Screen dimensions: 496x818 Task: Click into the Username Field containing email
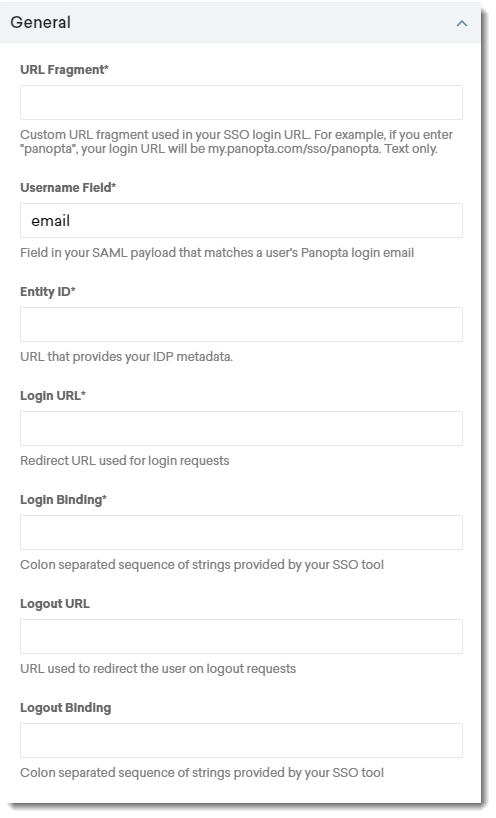[241, 221]
